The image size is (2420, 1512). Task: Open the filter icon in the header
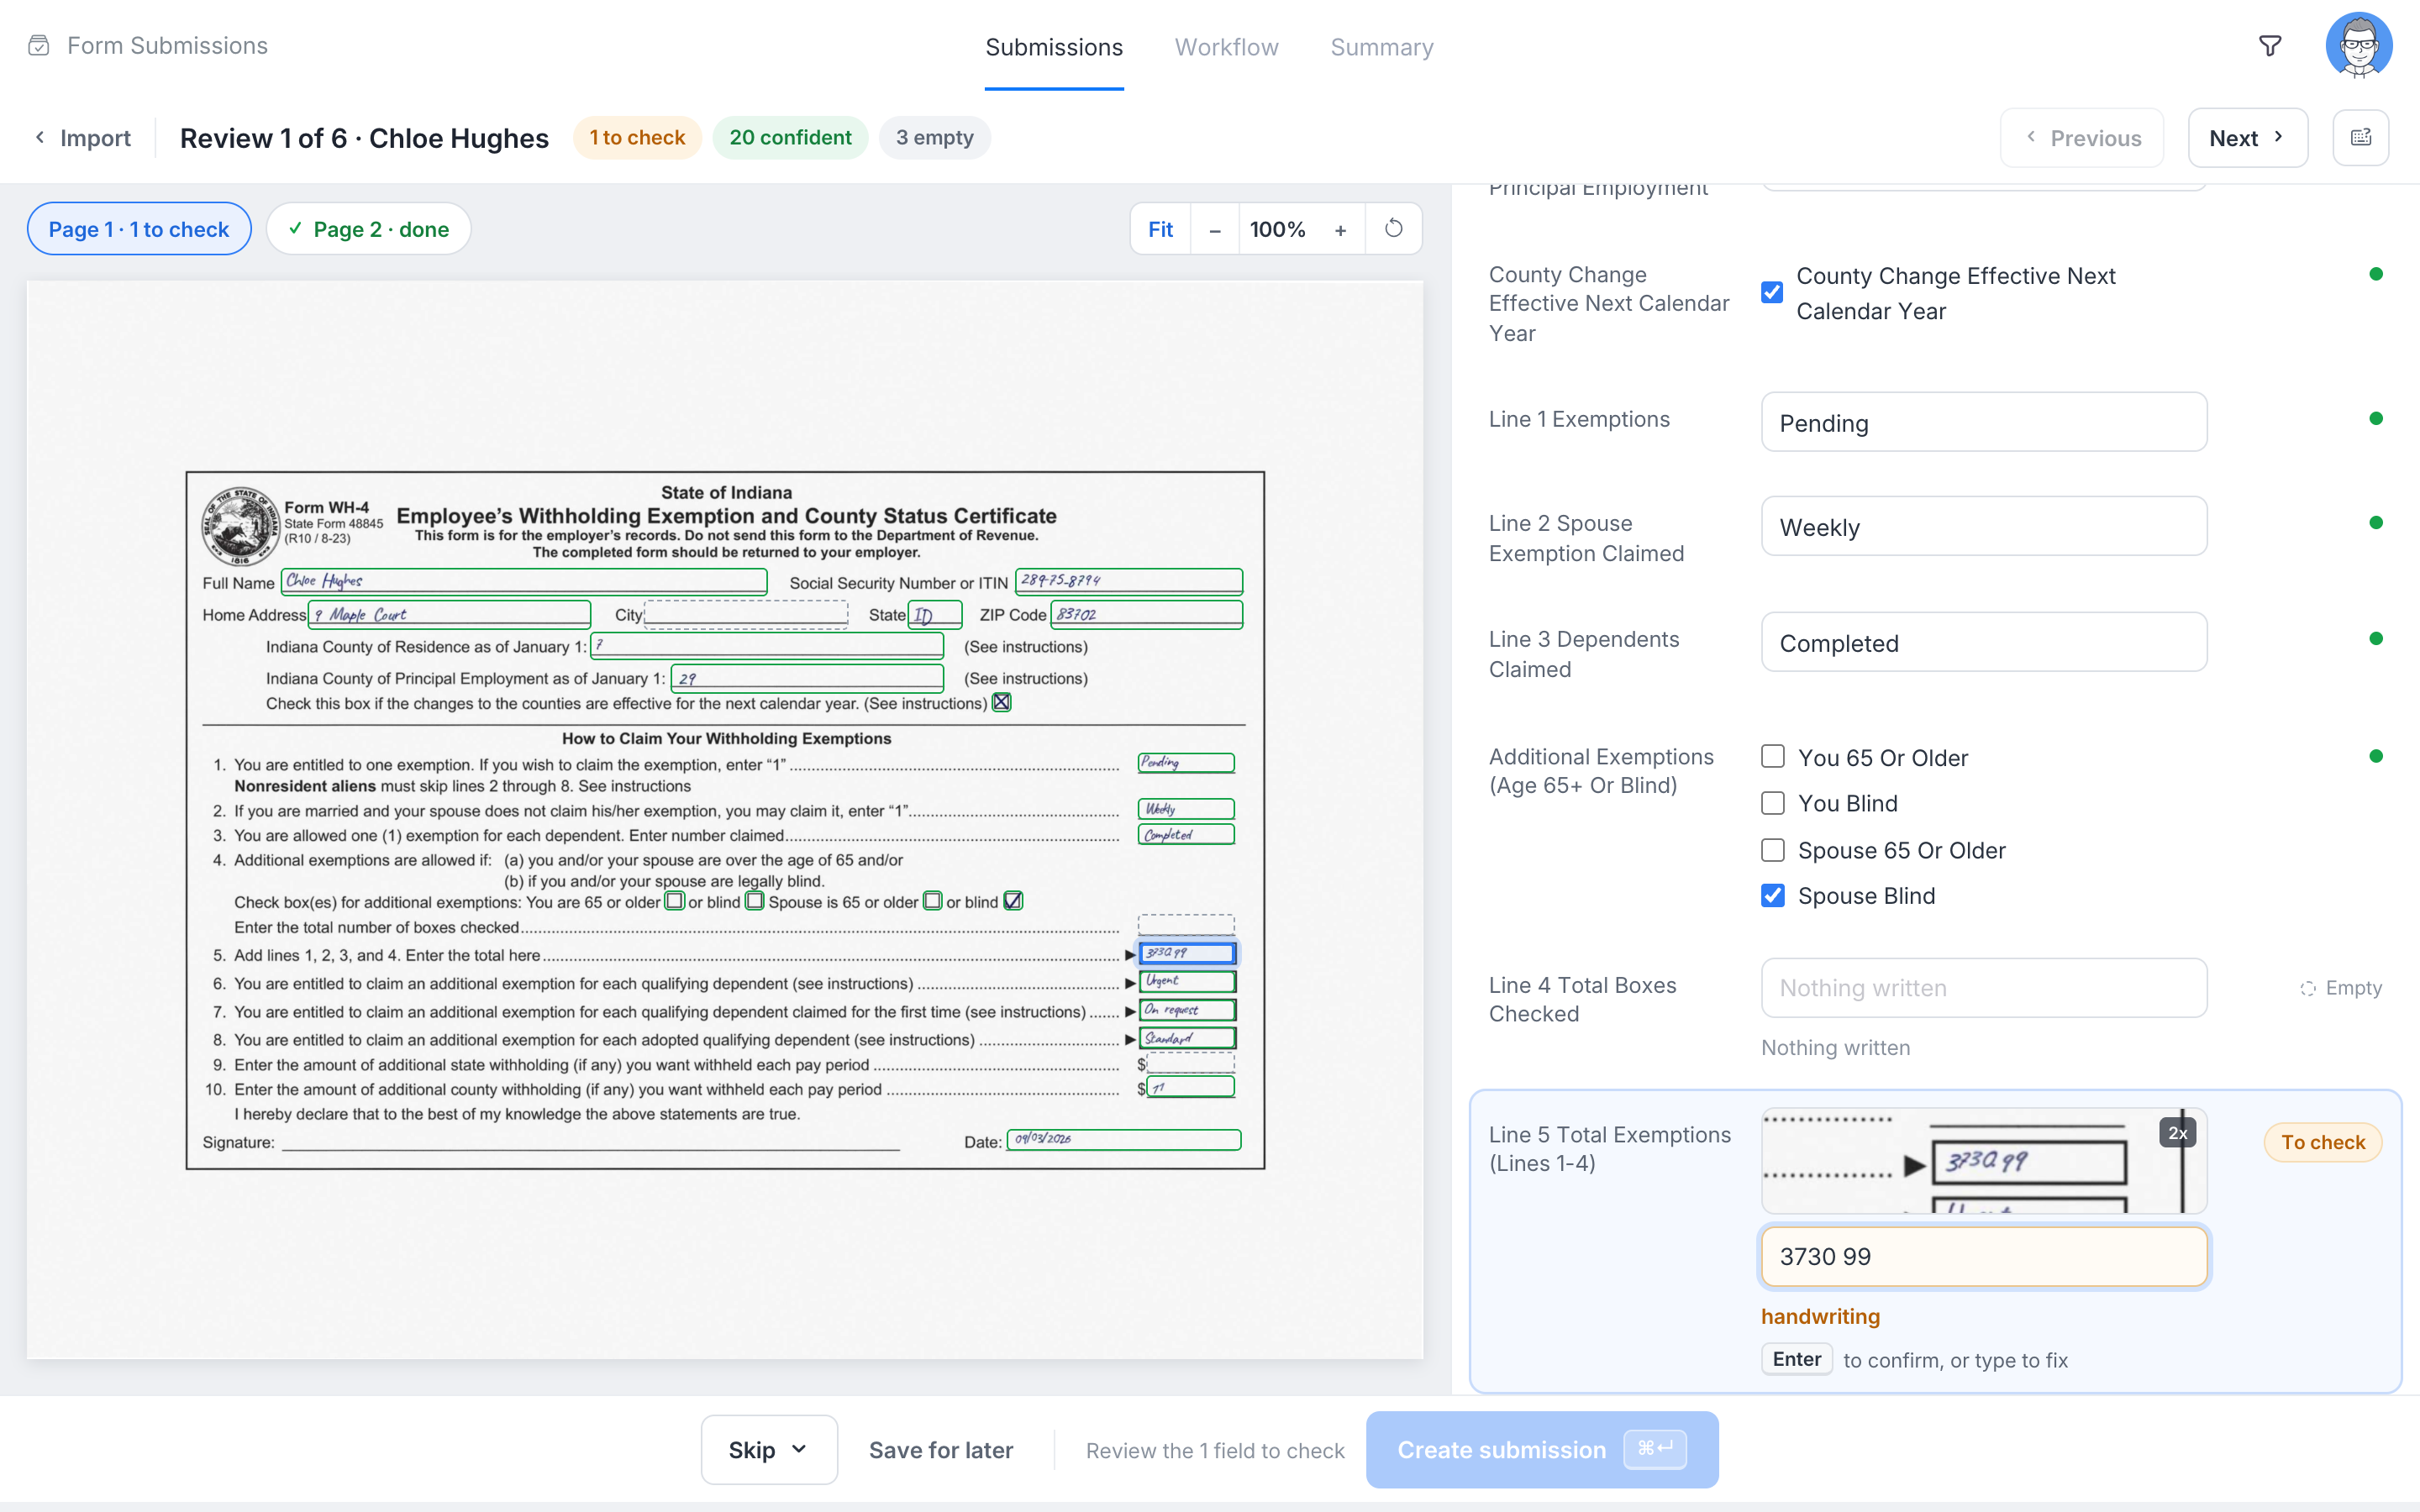pos(2270,46)
